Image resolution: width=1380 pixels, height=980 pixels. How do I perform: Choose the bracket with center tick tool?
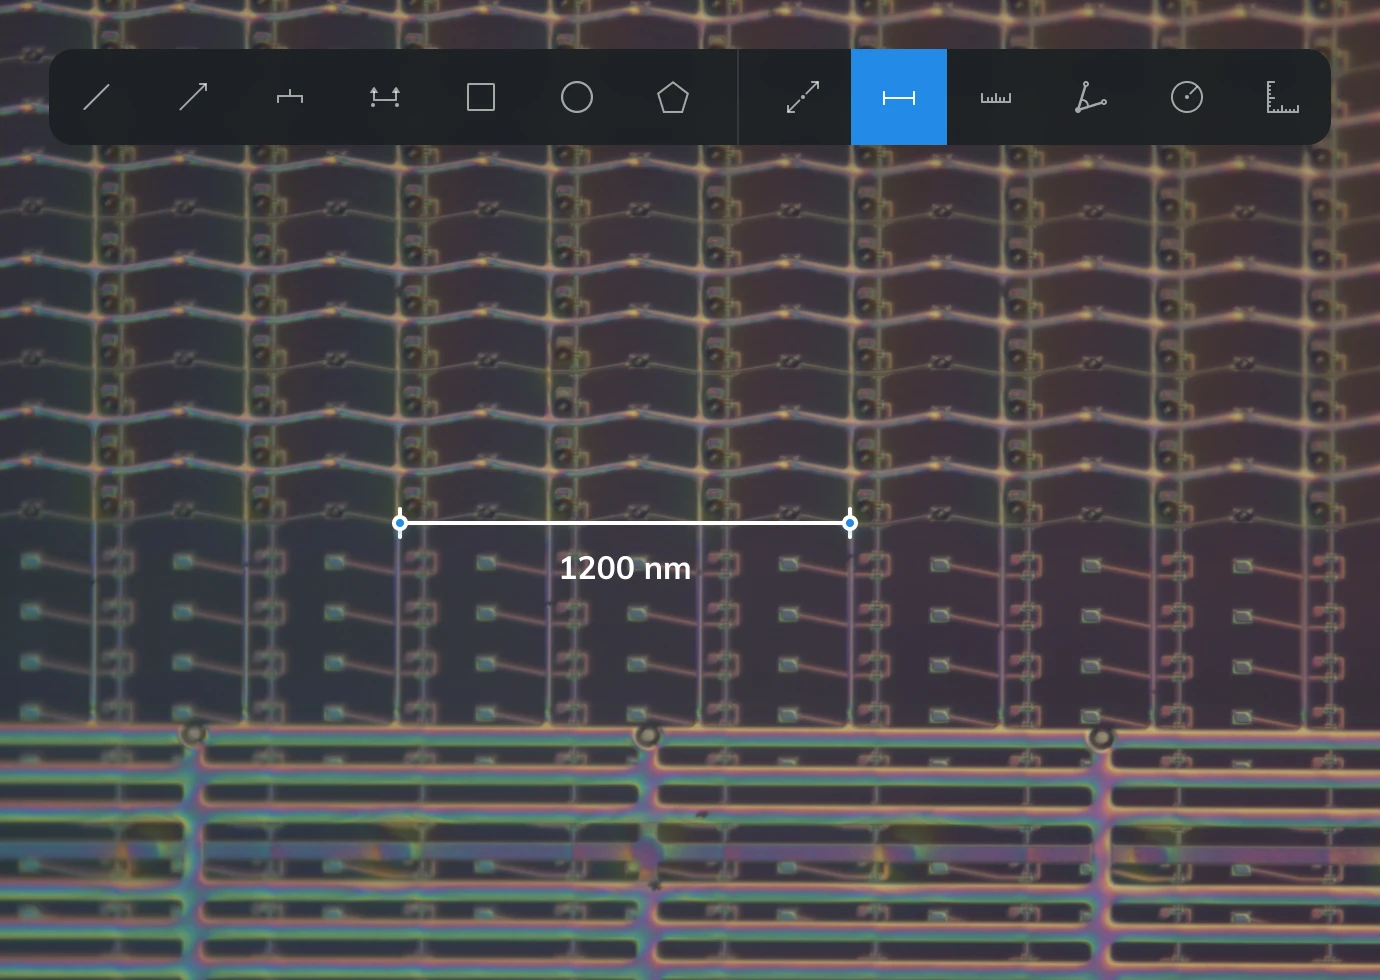pos(289,97)
